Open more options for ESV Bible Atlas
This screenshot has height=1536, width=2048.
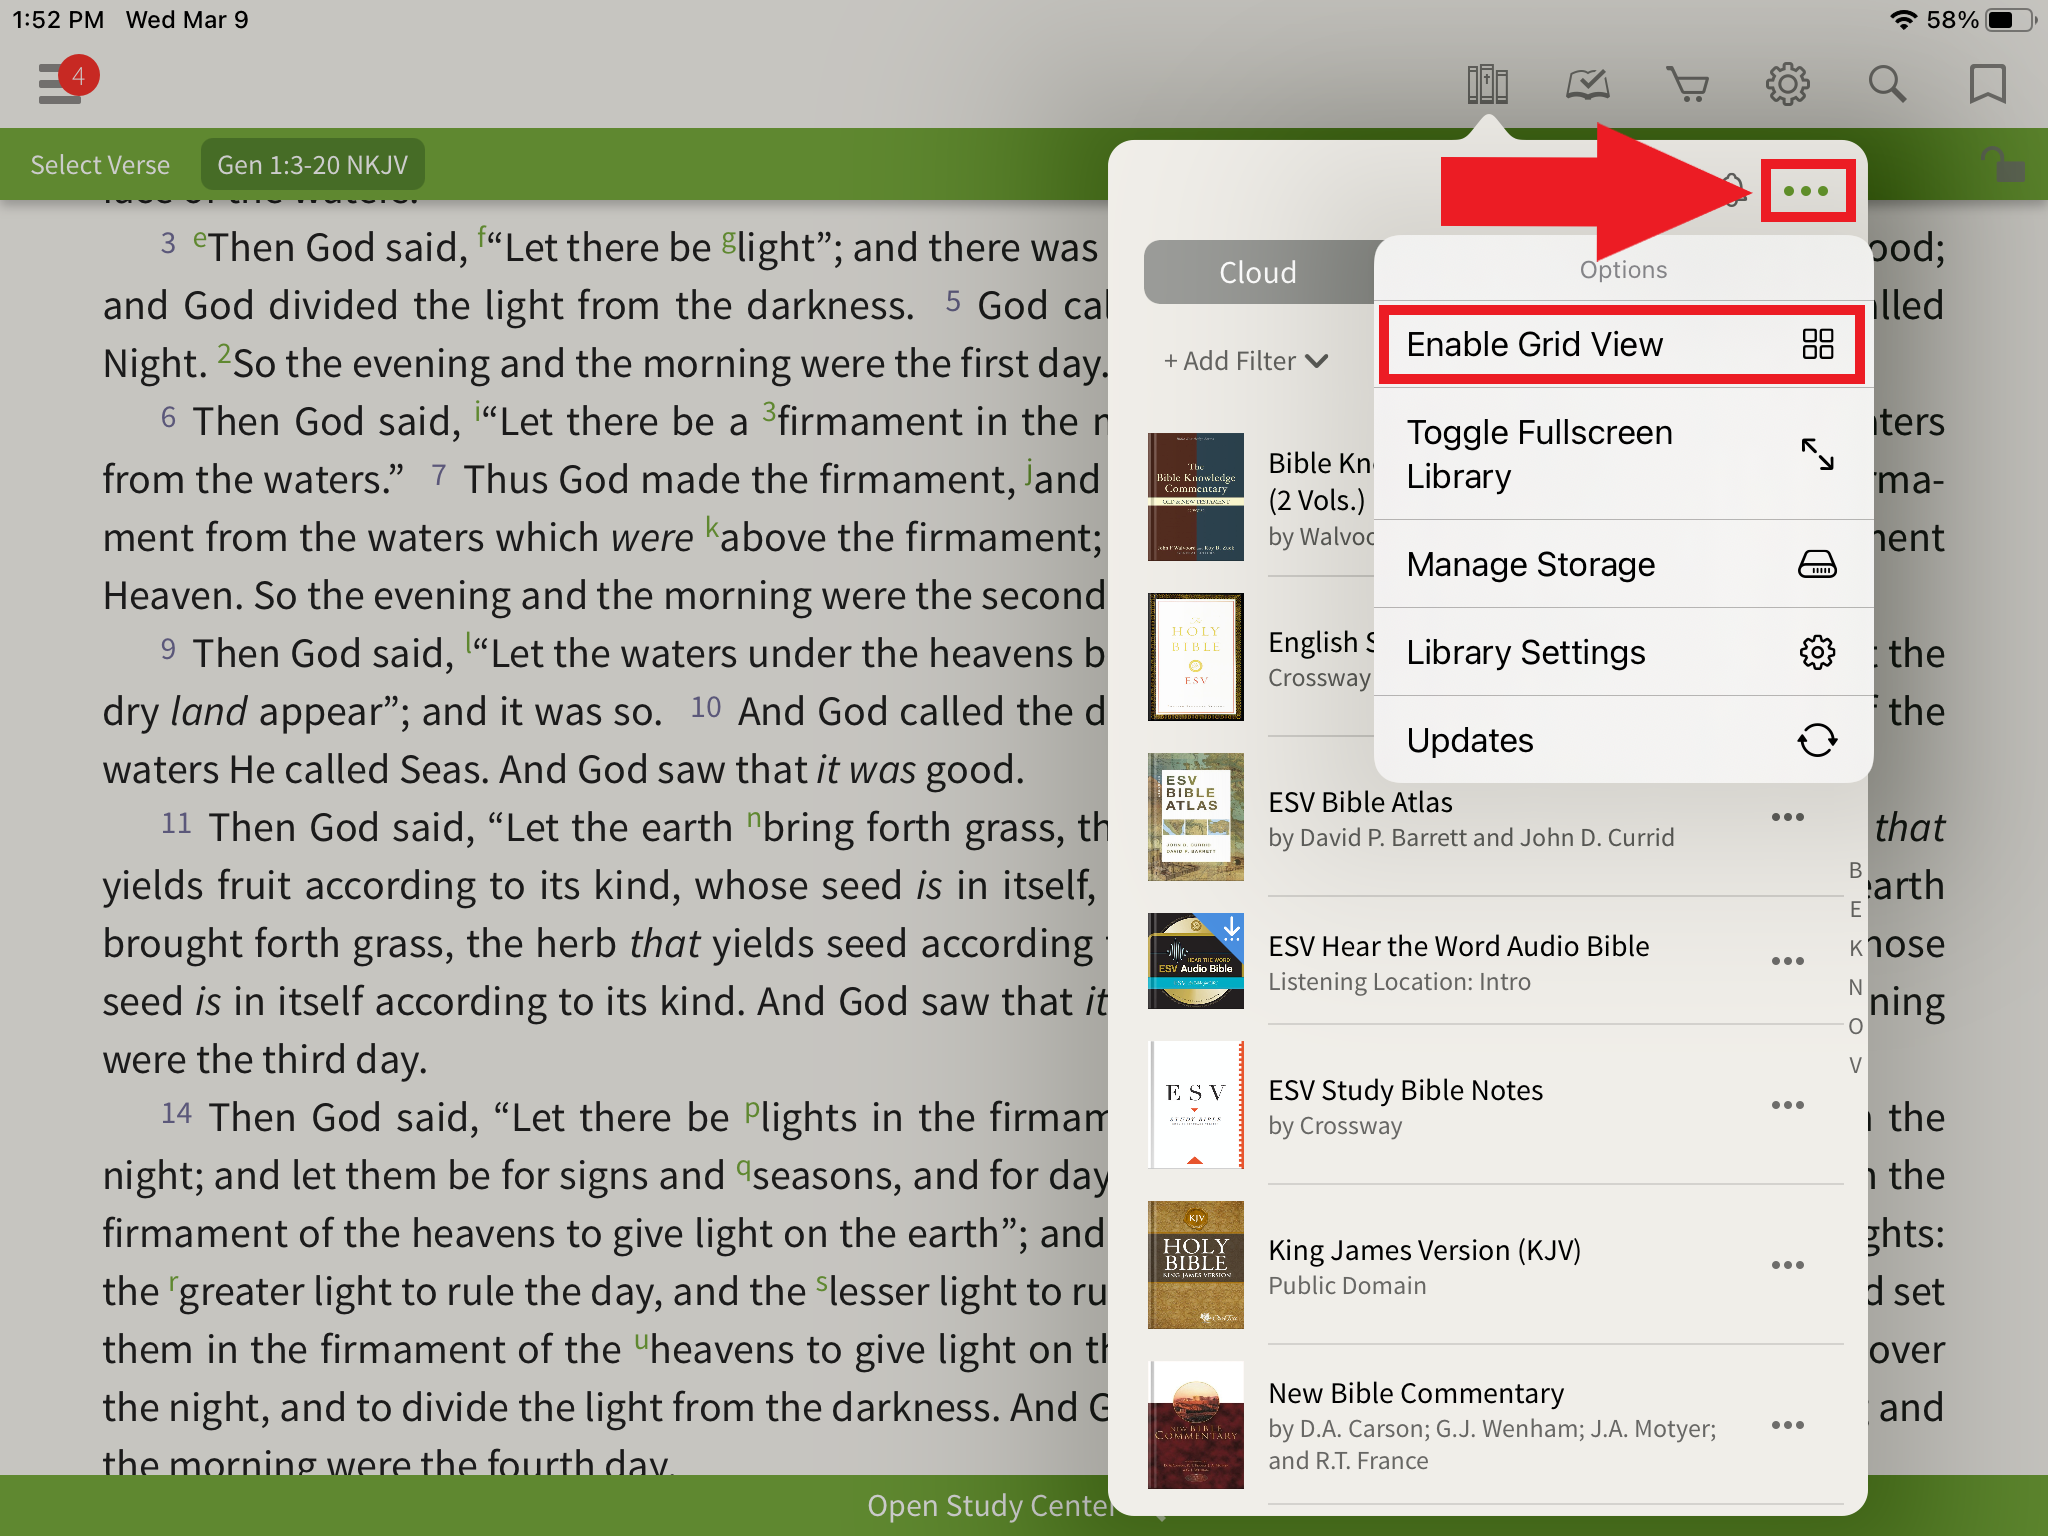pyautogui.click(x=1788, y=817)
